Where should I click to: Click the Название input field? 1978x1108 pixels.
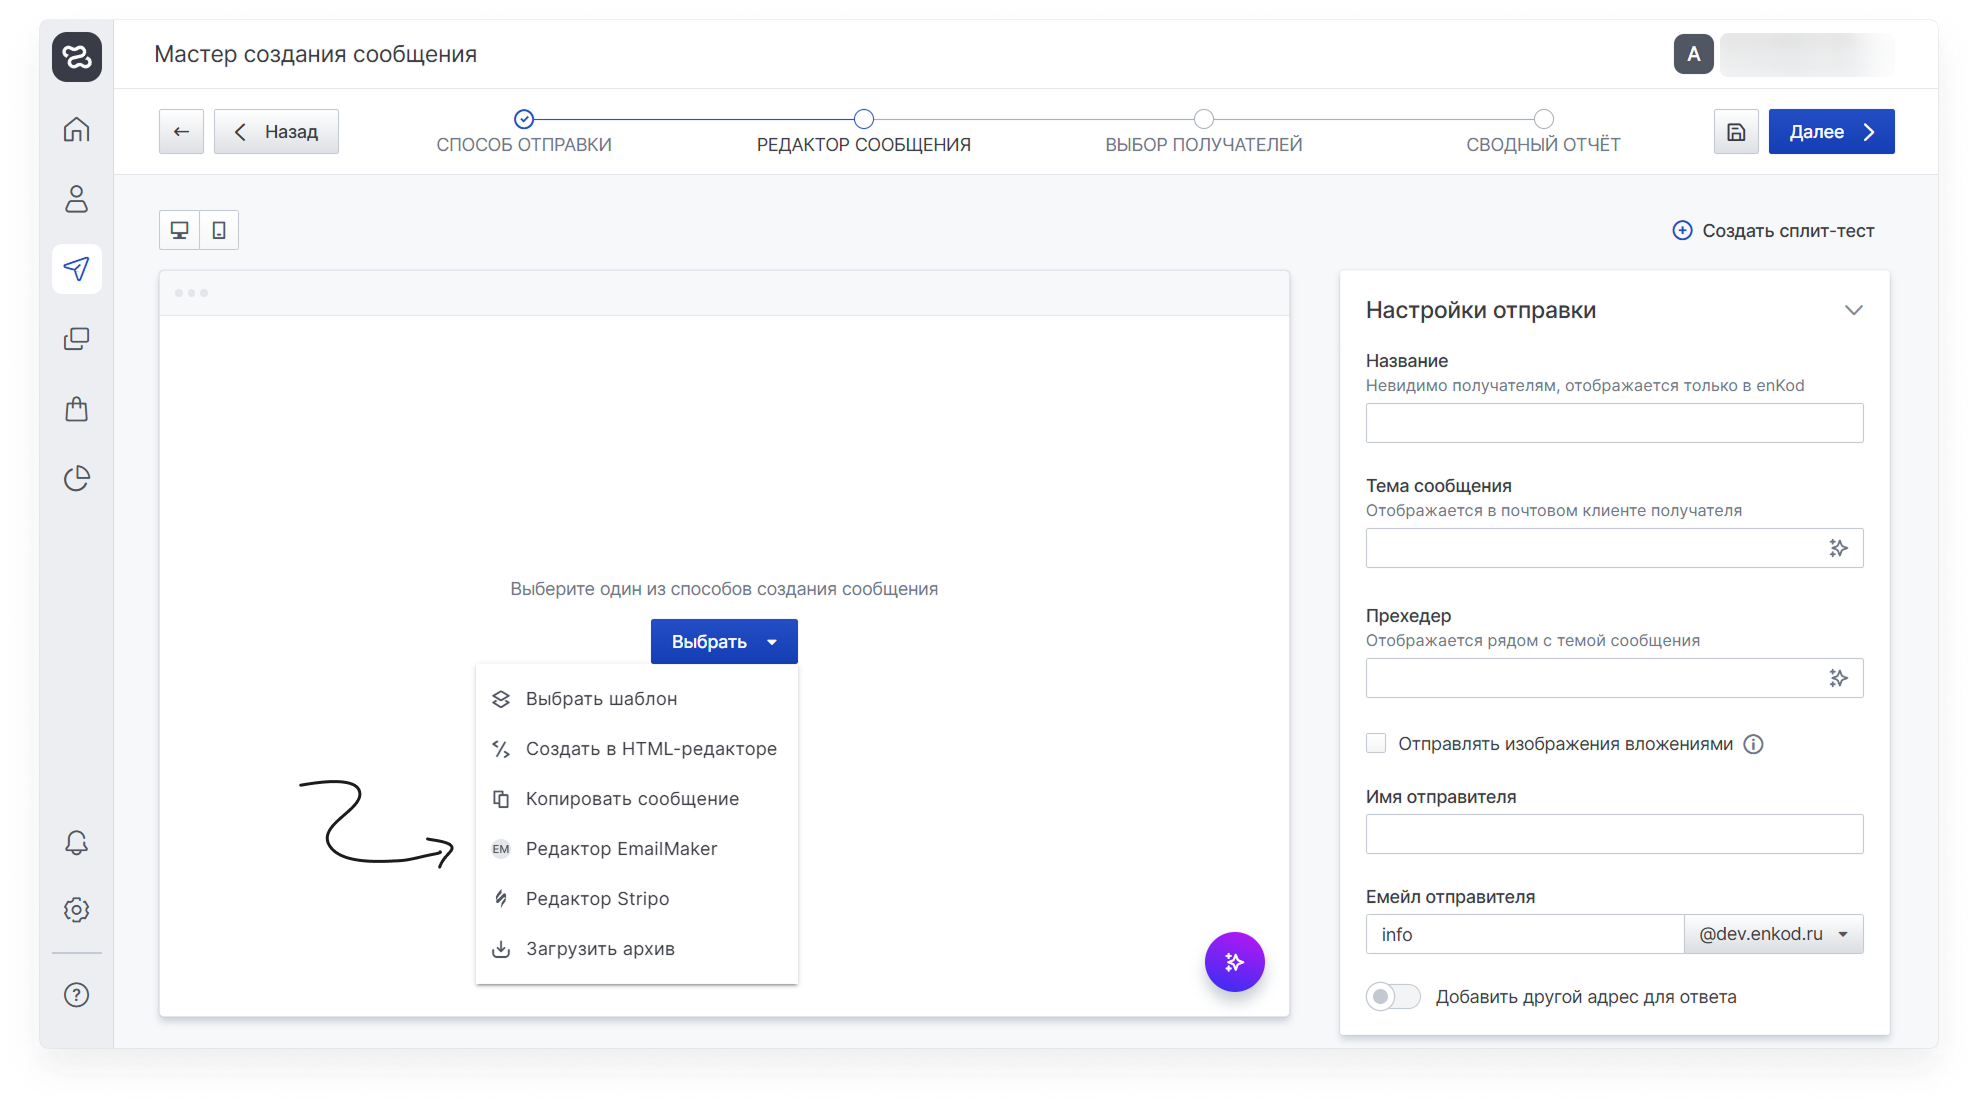coord(1614,423)
